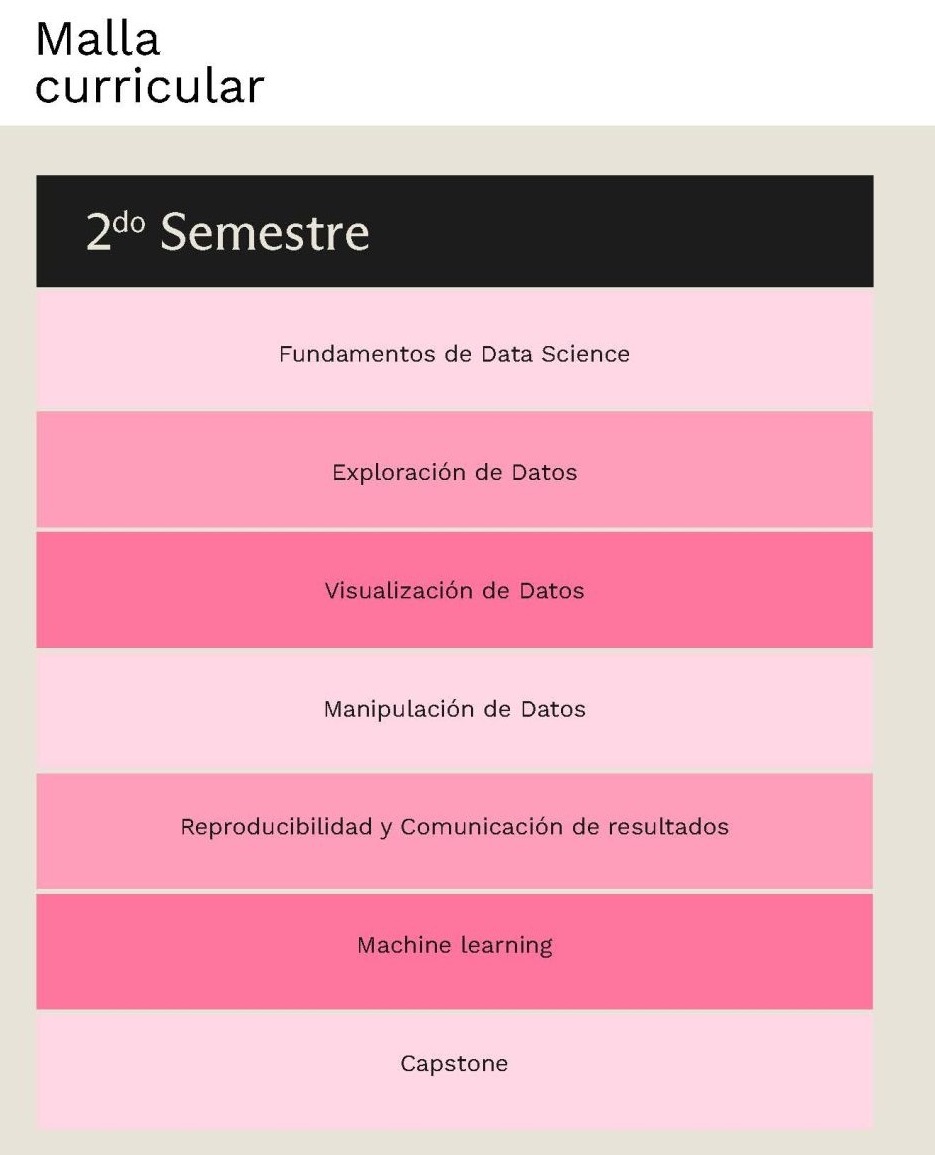Open the Manipulación de Datos course

455,709
